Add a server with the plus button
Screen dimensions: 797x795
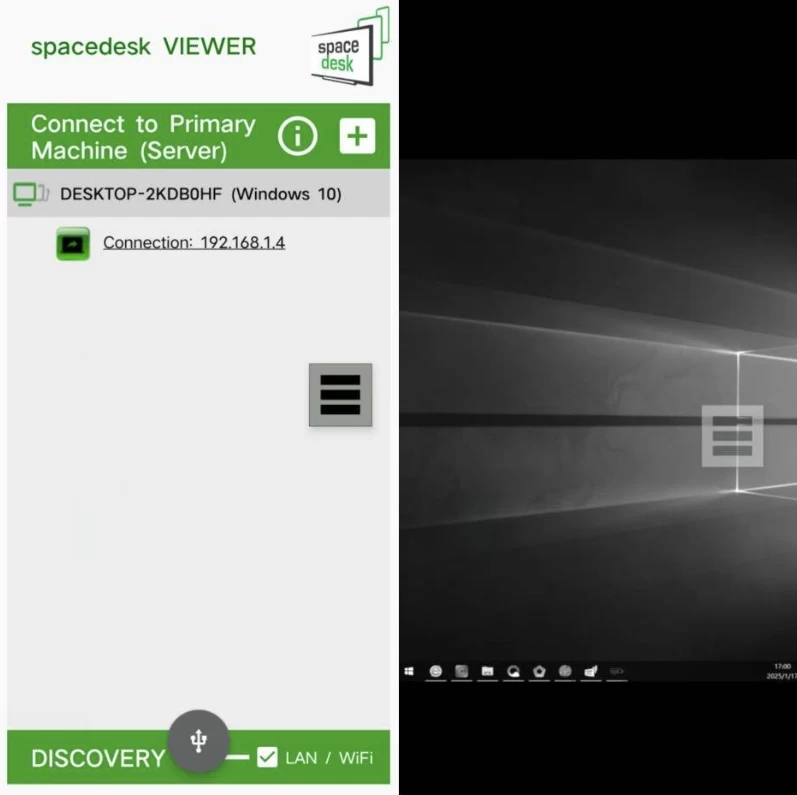pyautogui.click(x=357, y=136)
